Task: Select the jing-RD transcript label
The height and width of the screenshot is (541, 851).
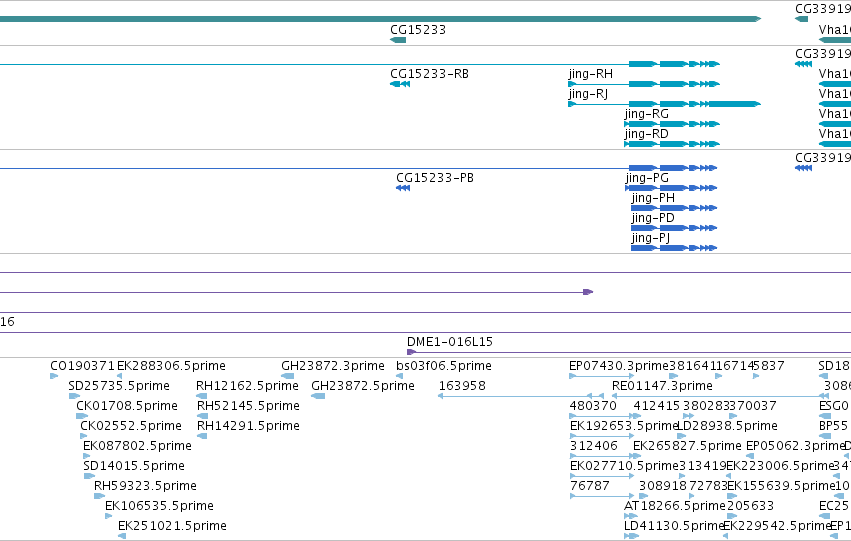Action: (x=646, y=134)
